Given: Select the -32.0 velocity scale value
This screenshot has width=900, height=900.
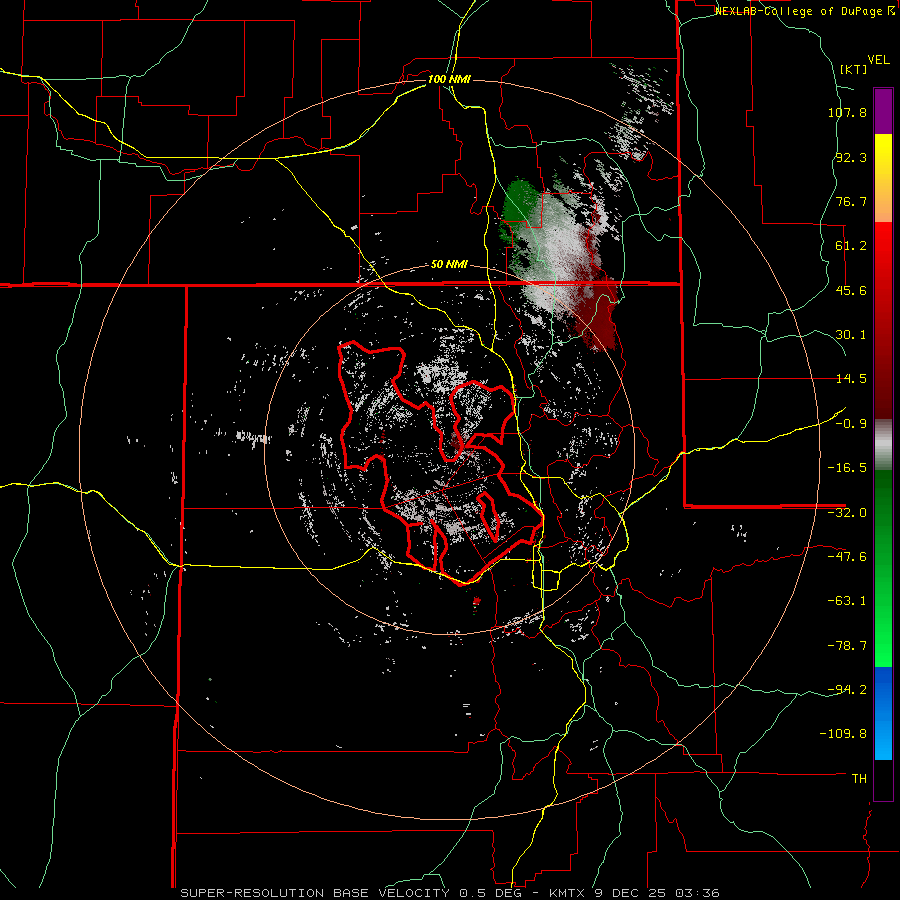Looking at the screenshot, I should pyautogui.click(x=847, y=513).
